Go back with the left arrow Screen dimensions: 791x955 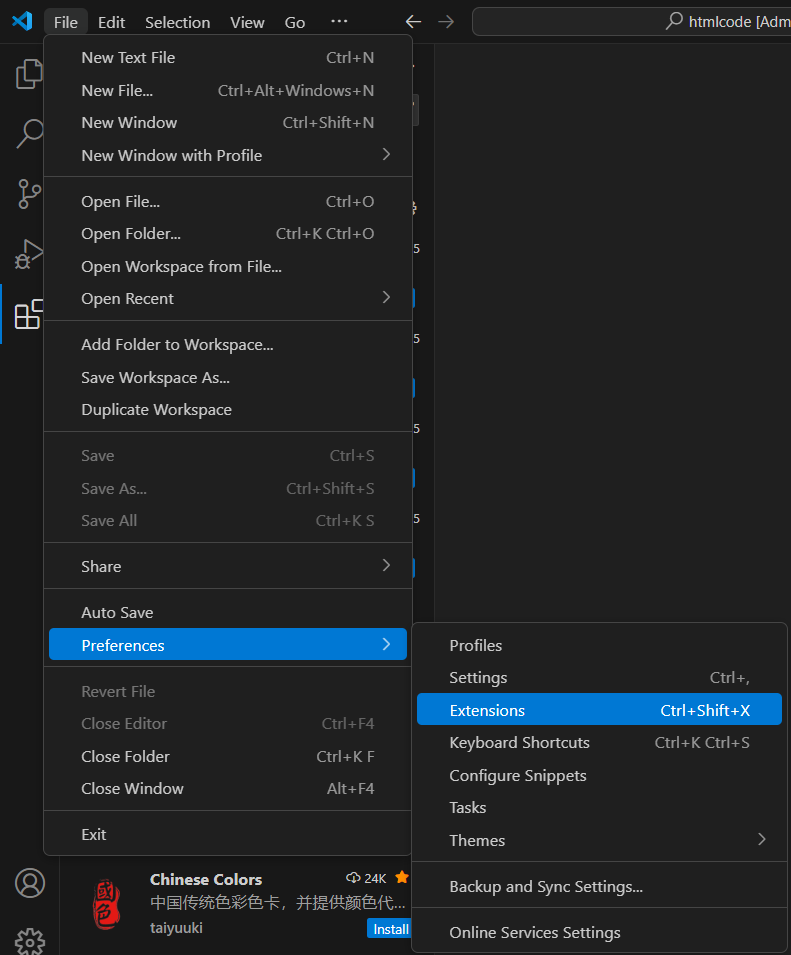[x=413, y=21]
